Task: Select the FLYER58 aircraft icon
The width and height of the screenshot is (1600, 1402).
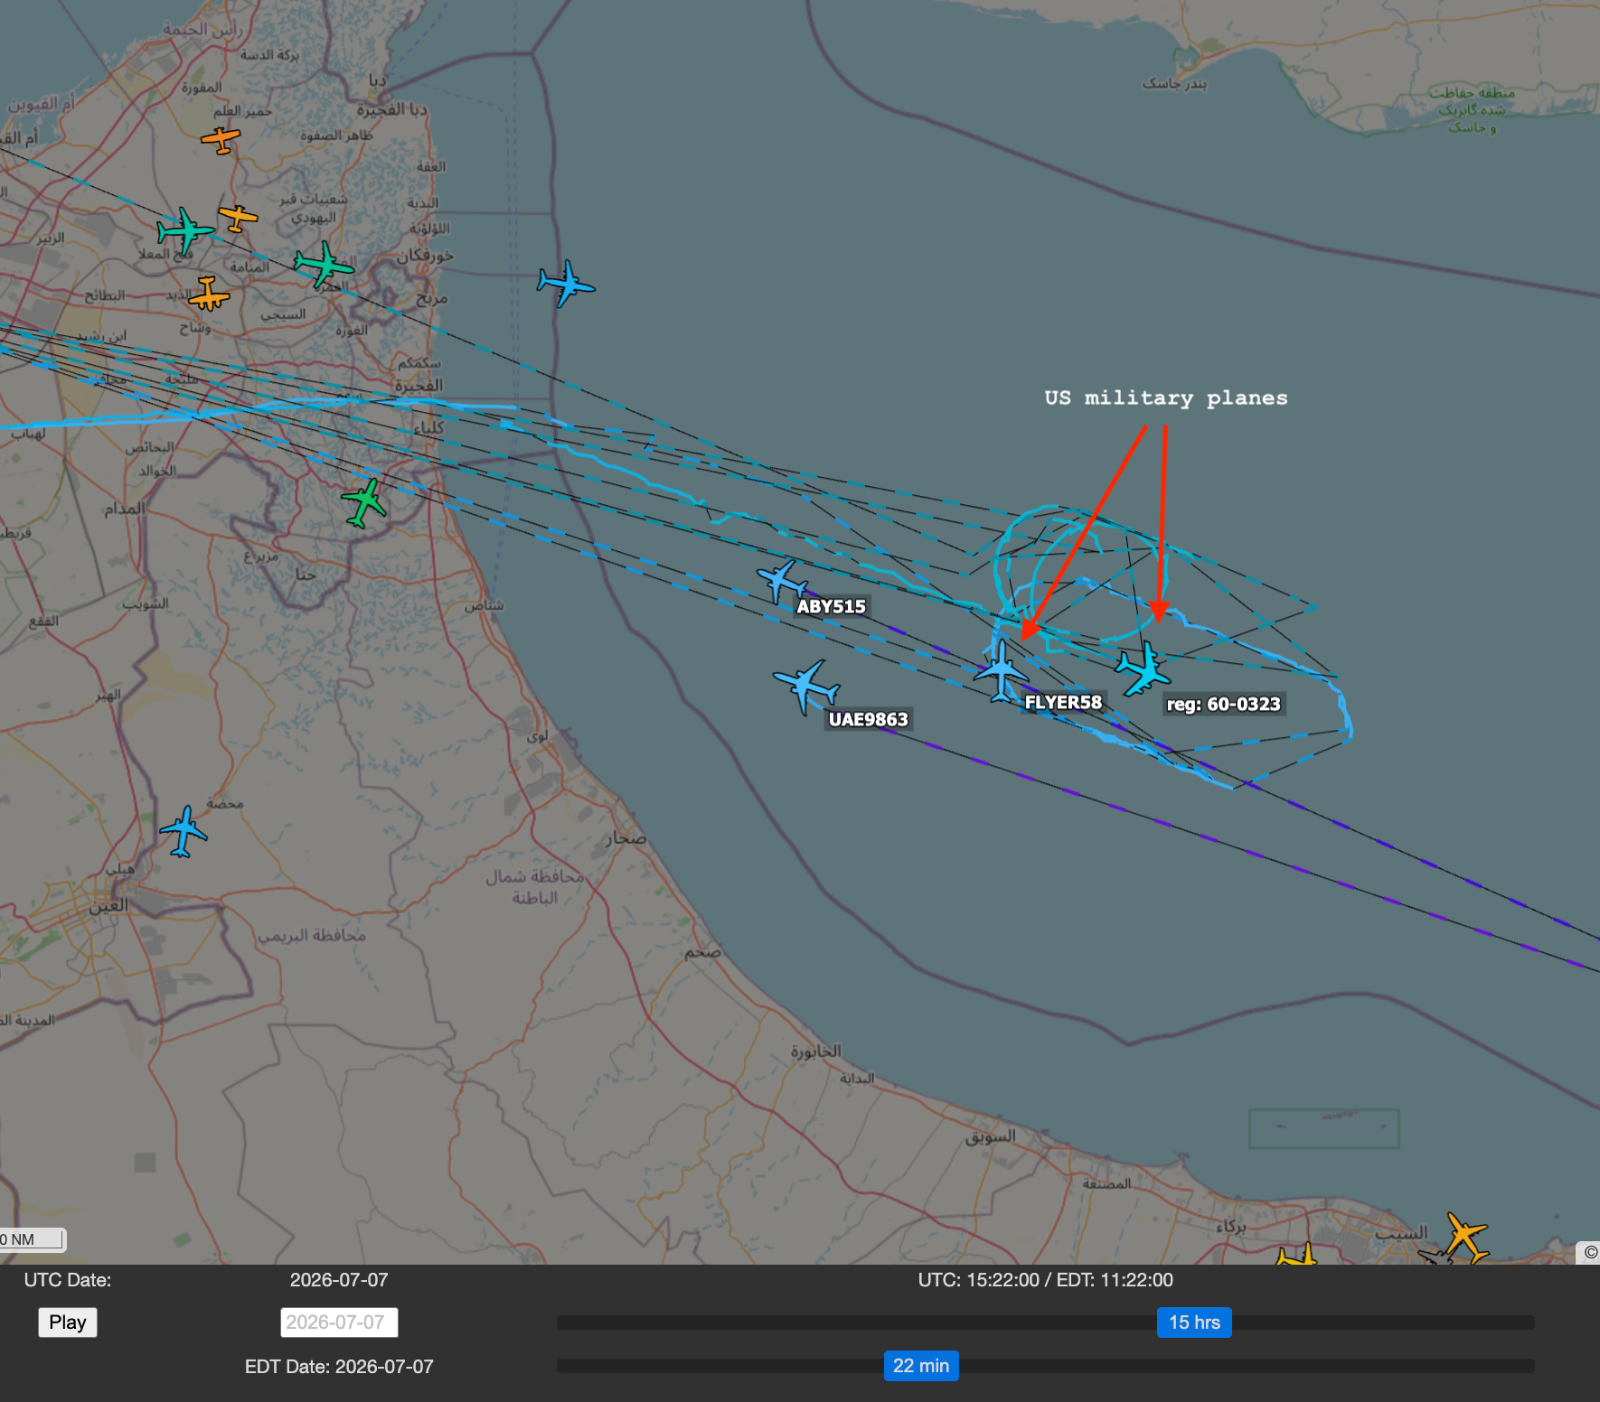Action: (x=1001, y=671)
